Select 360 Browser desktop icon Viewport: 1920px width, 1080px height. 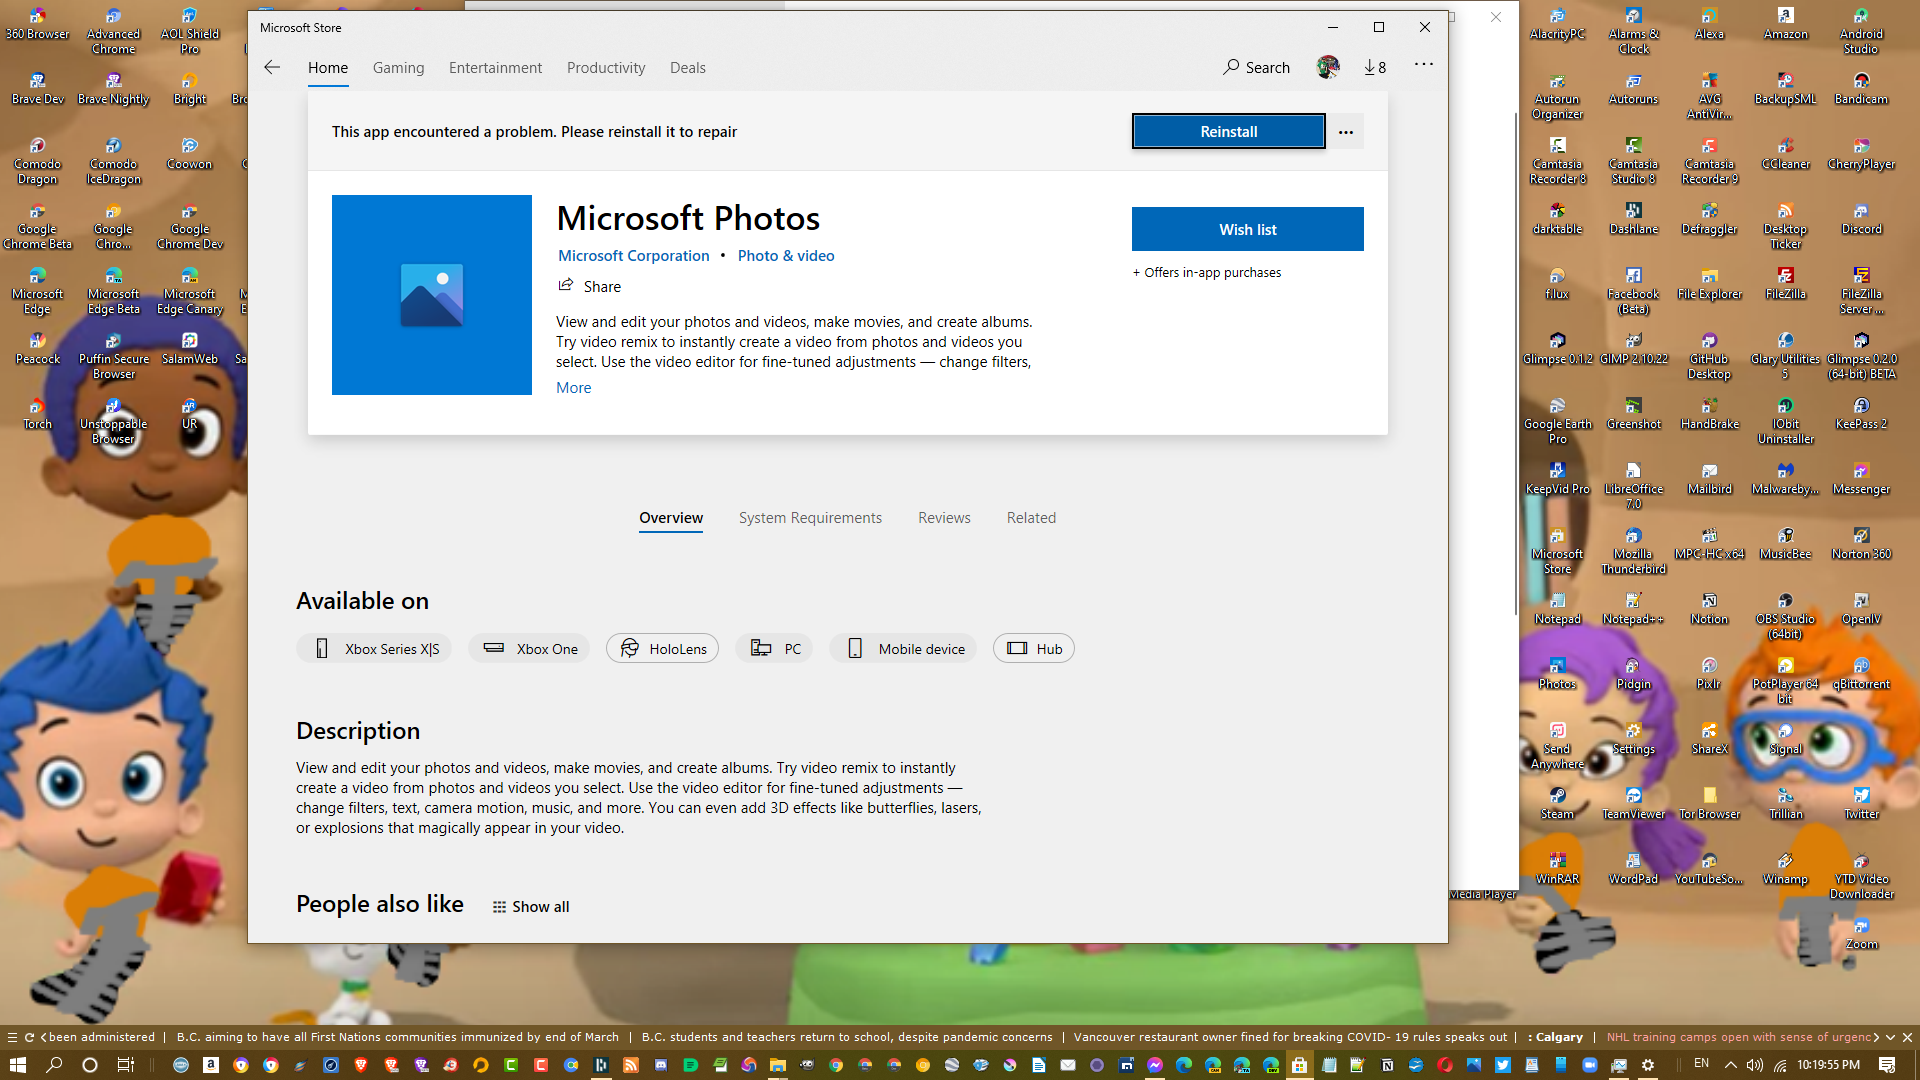[x=37, y=25]
